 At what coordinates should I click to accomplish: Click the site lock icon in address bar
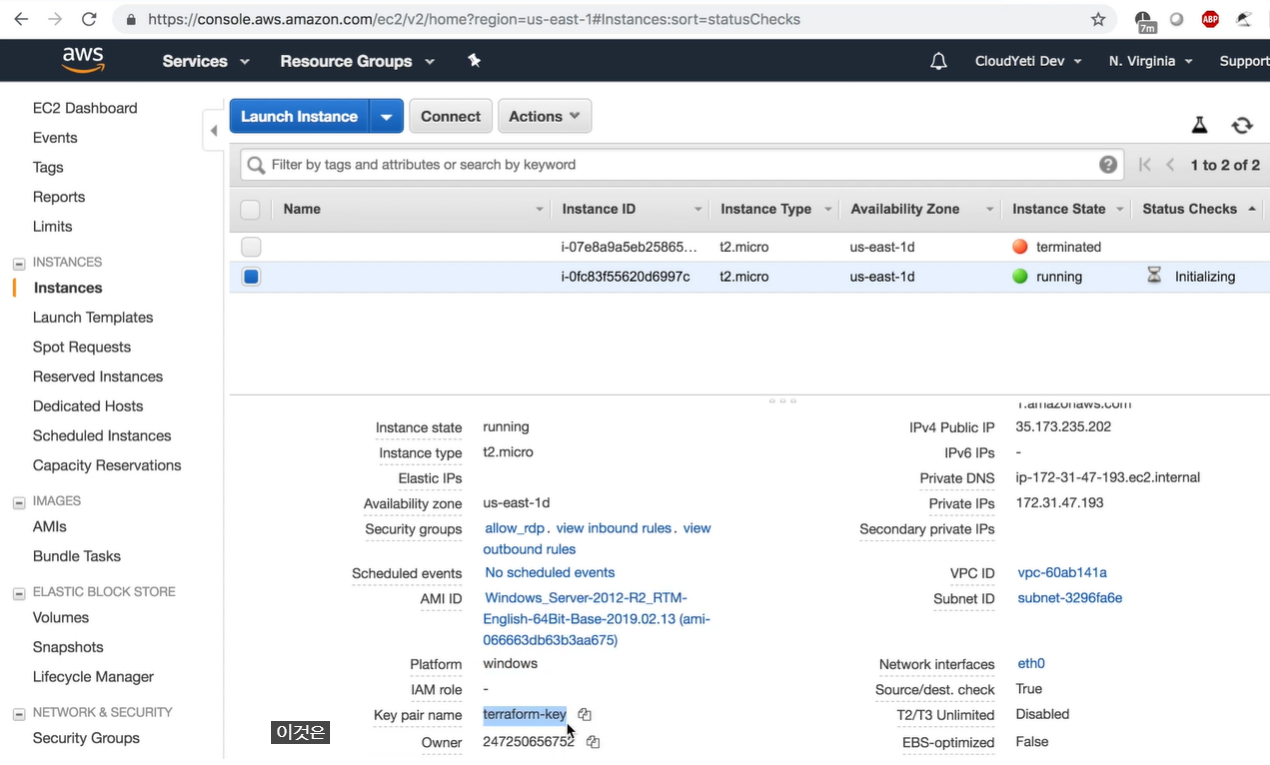(132, 19)
